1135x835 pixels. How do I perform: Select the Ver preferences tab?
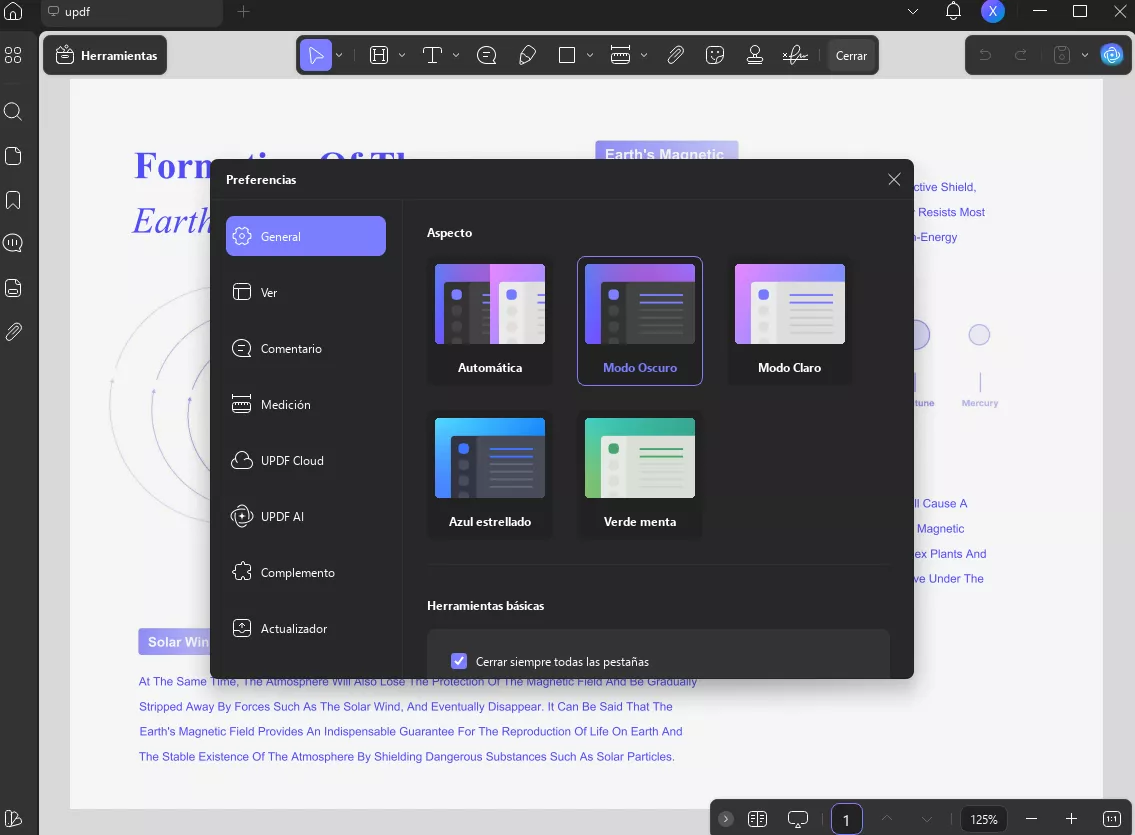coord(305,292)
